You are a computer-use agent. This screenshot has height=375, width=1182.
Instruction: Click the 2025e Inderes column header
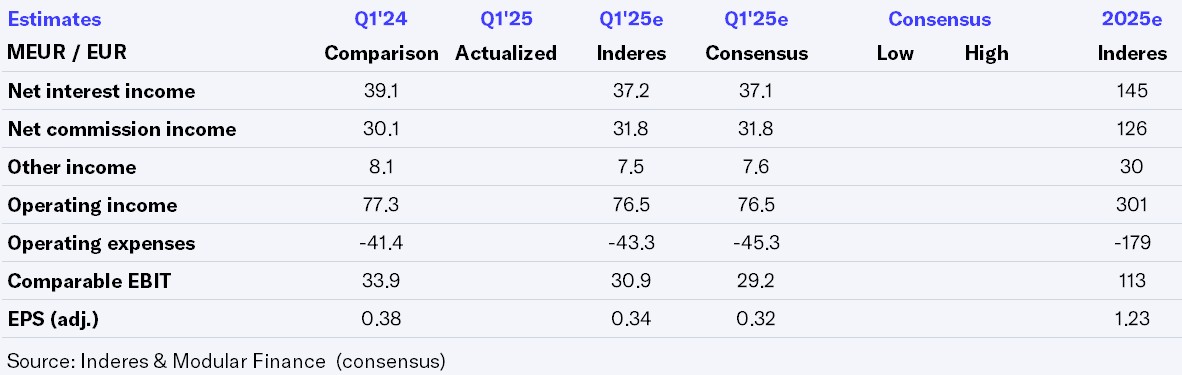[1131, 36]
